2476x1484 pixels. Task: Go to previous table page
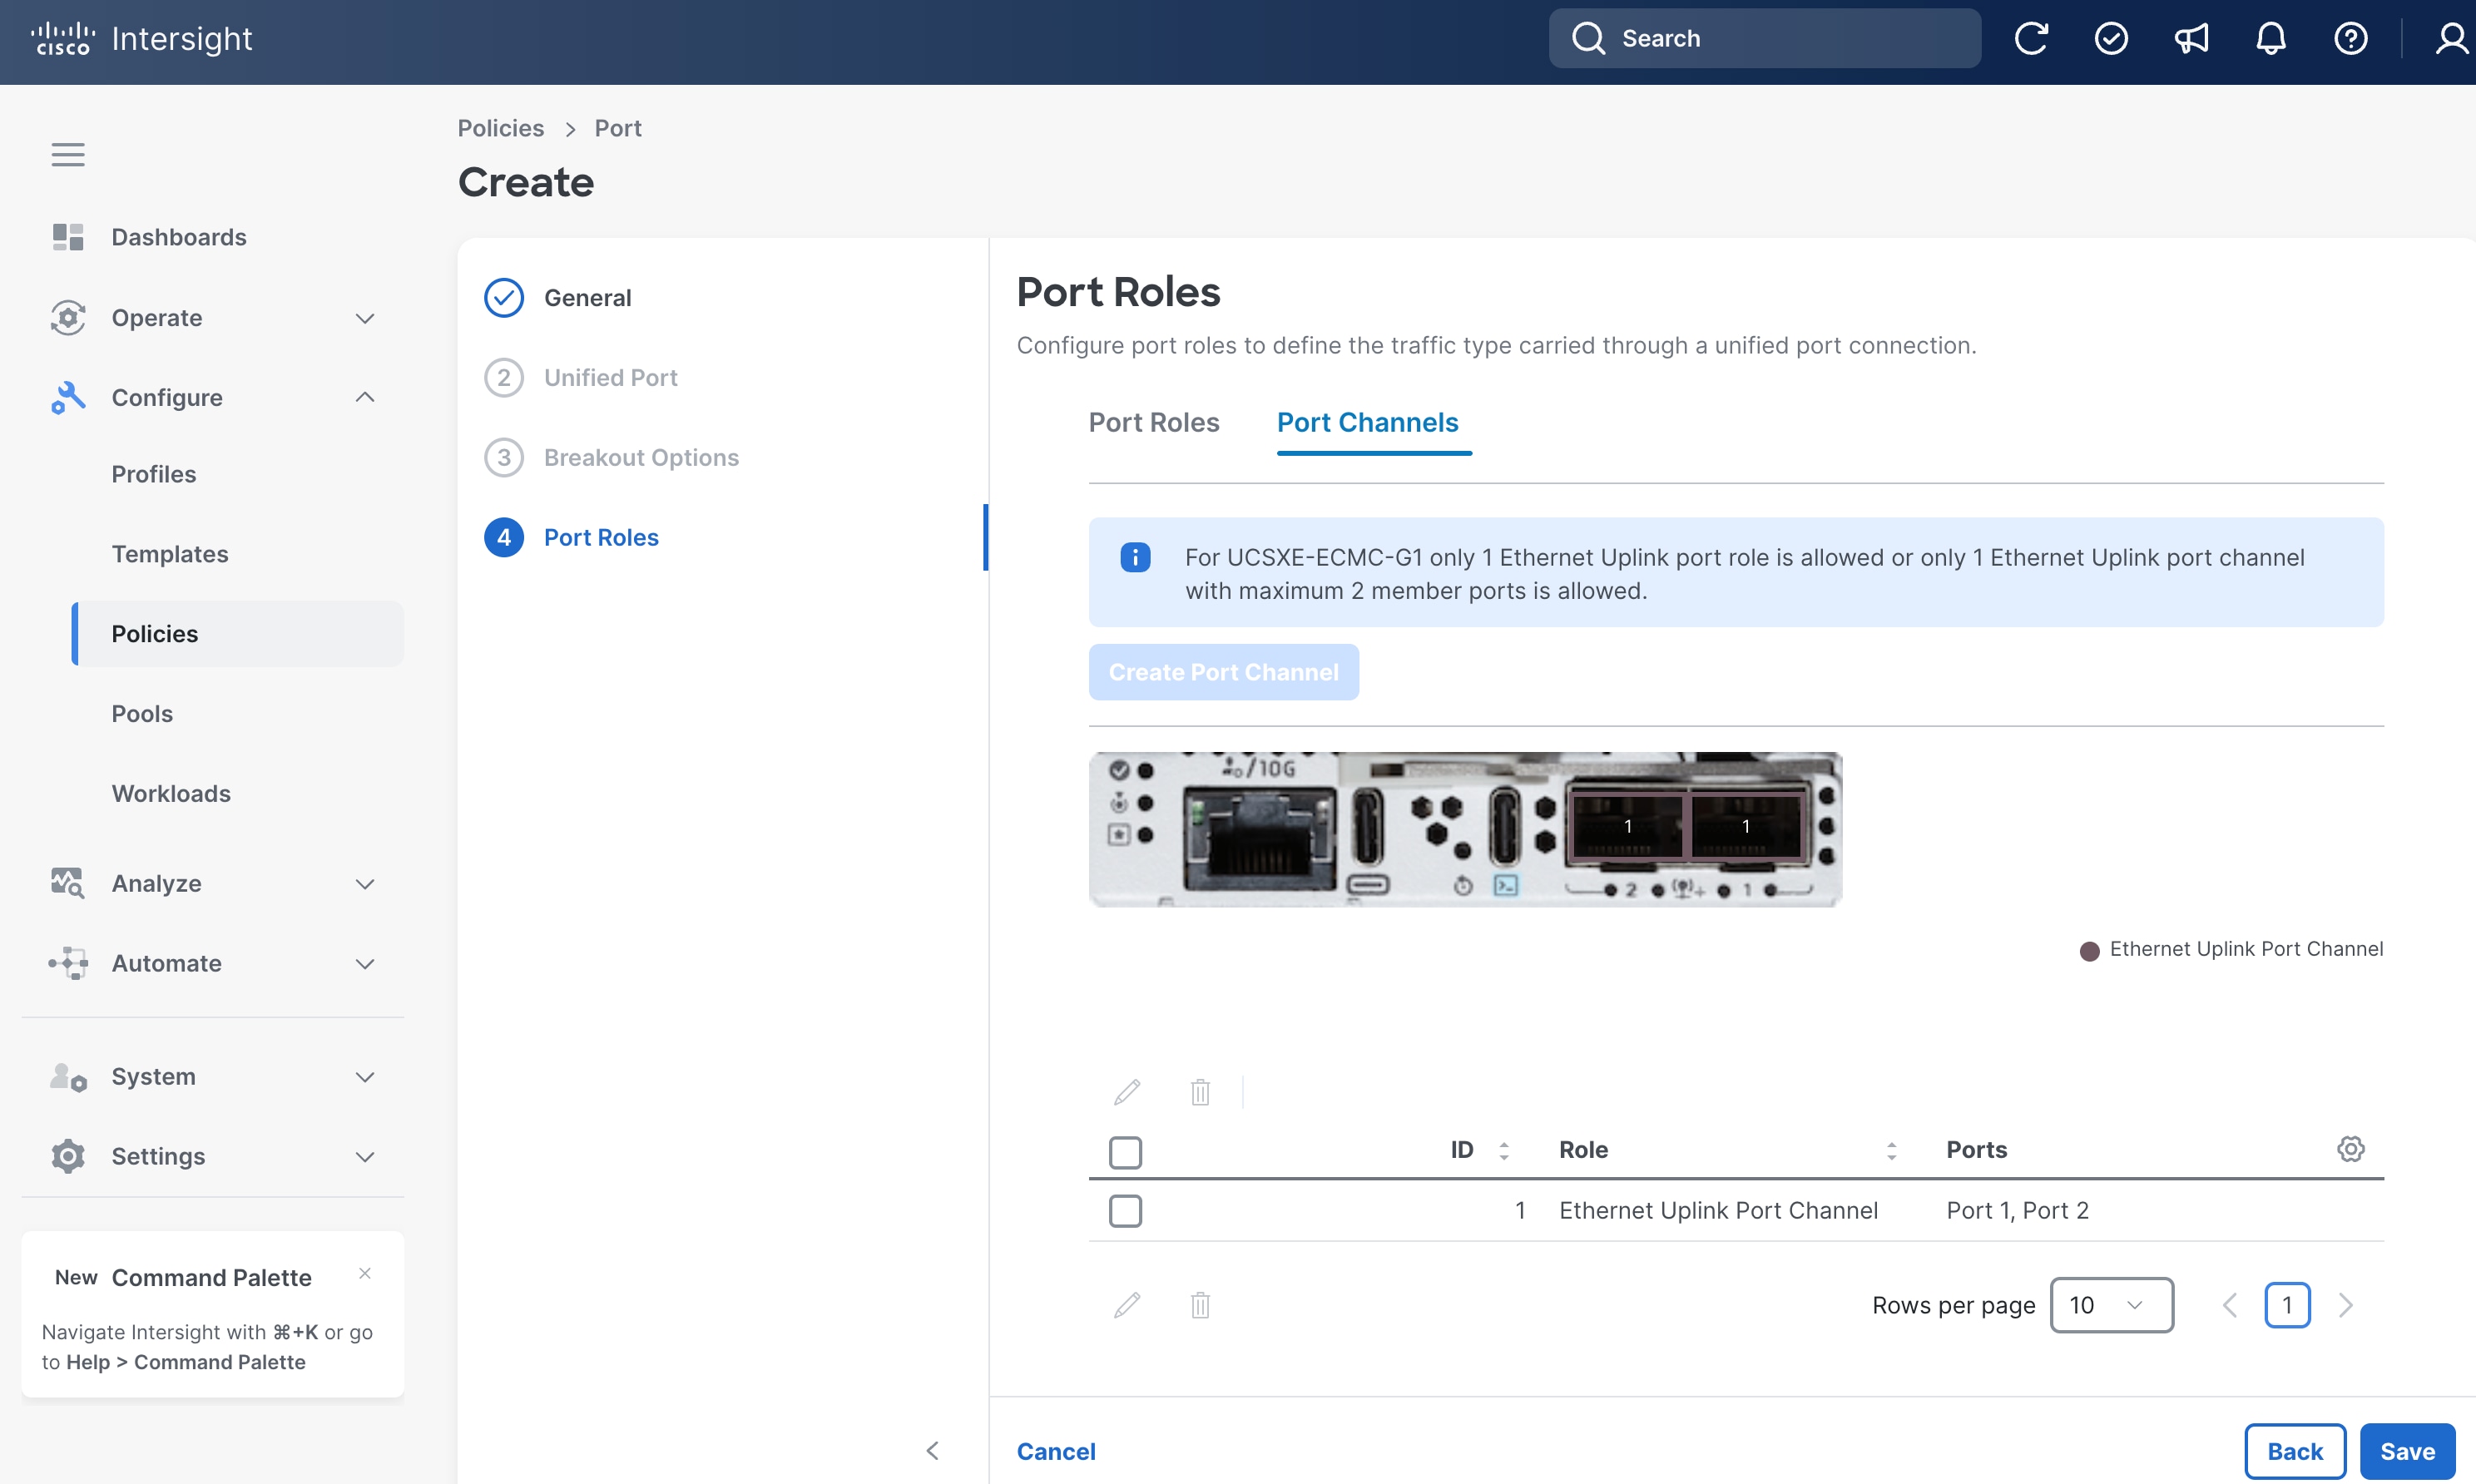2229,1305
